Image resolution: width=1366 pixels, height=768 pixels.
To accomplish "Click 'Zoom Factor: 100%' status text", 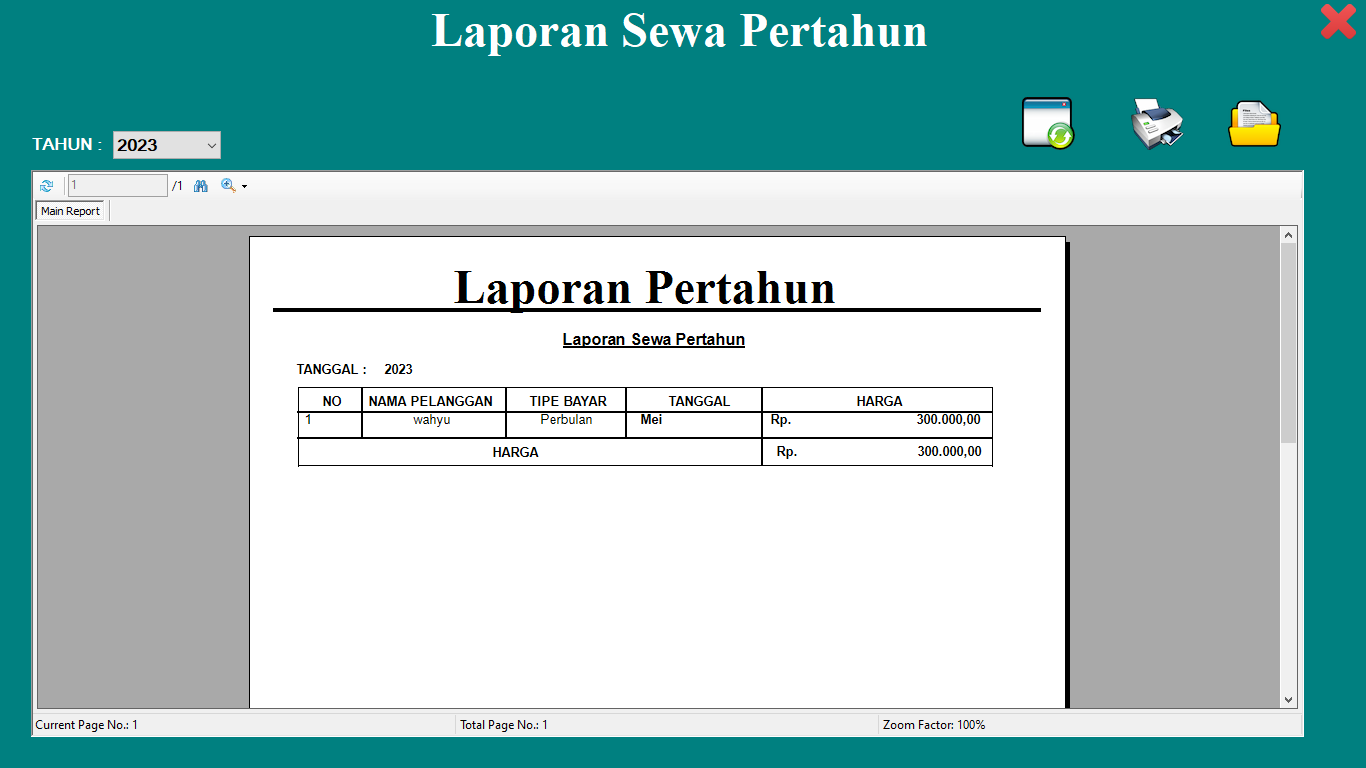I will coord(934,725).
